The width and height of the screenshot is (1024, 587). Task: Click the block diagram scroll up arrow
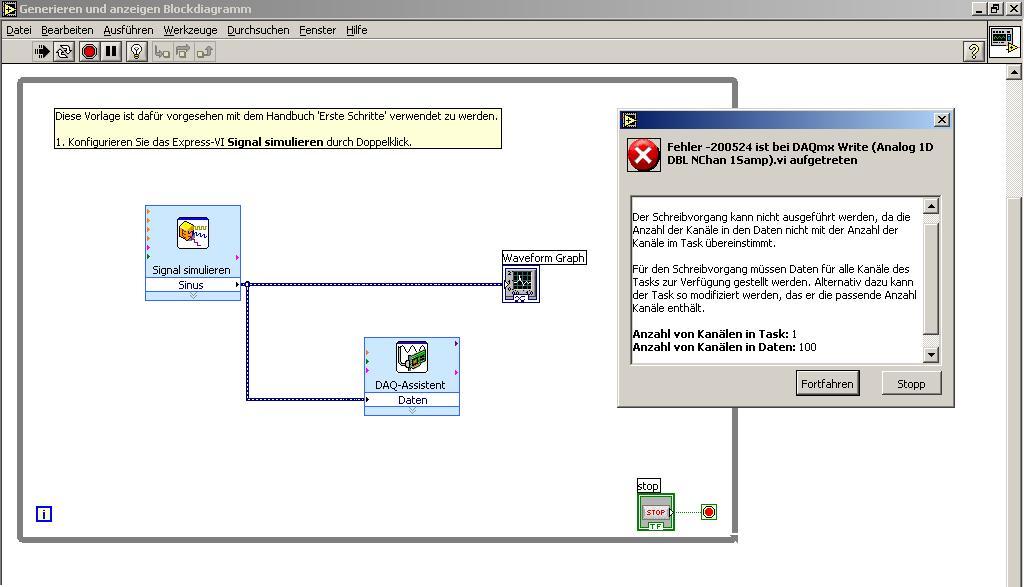[x=1014, y=72]
